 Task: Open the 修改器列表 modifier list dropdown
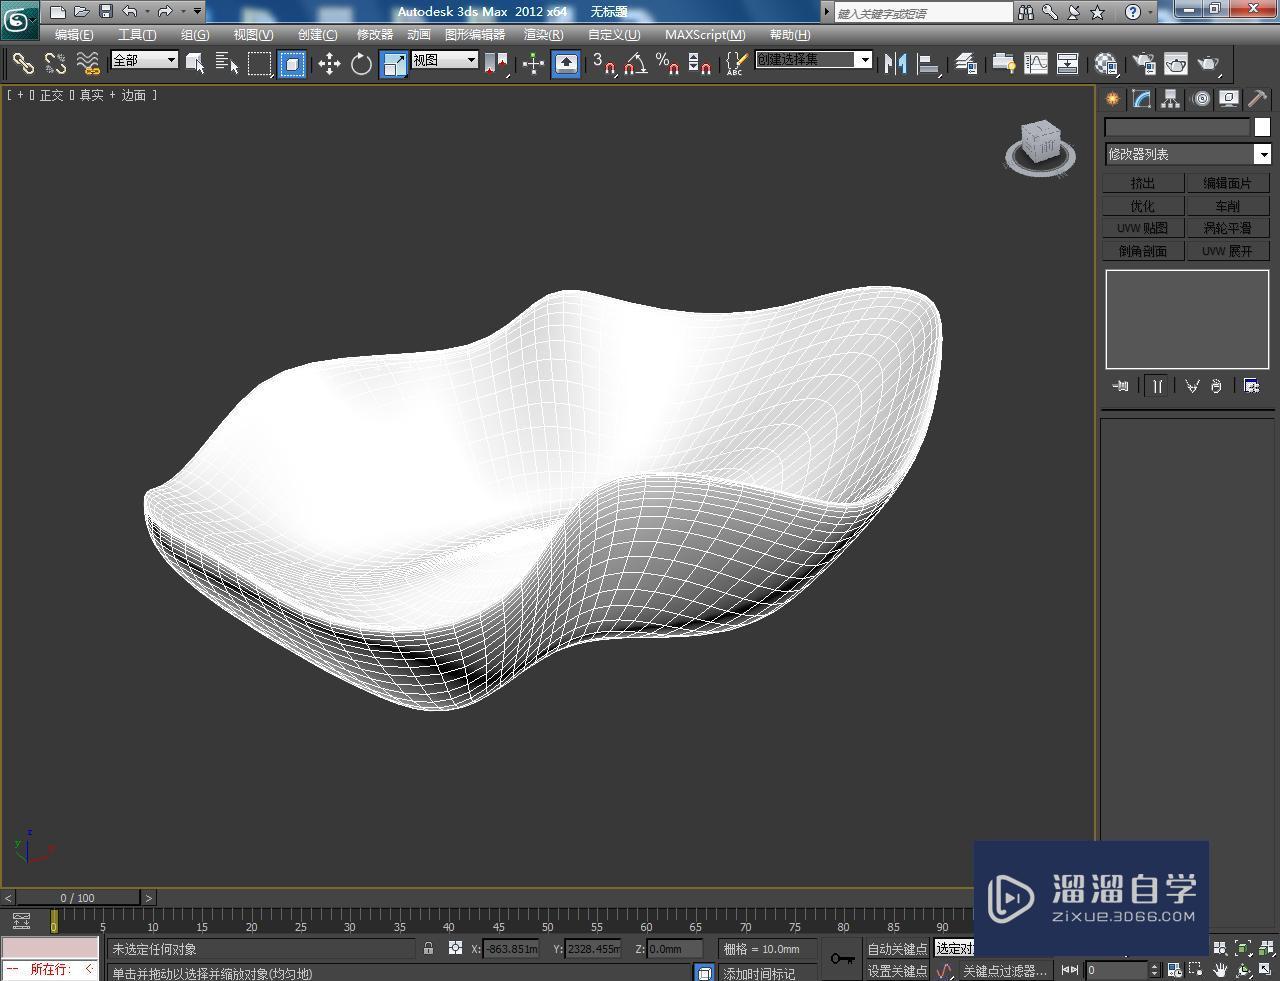click(x=1262, y=154)
